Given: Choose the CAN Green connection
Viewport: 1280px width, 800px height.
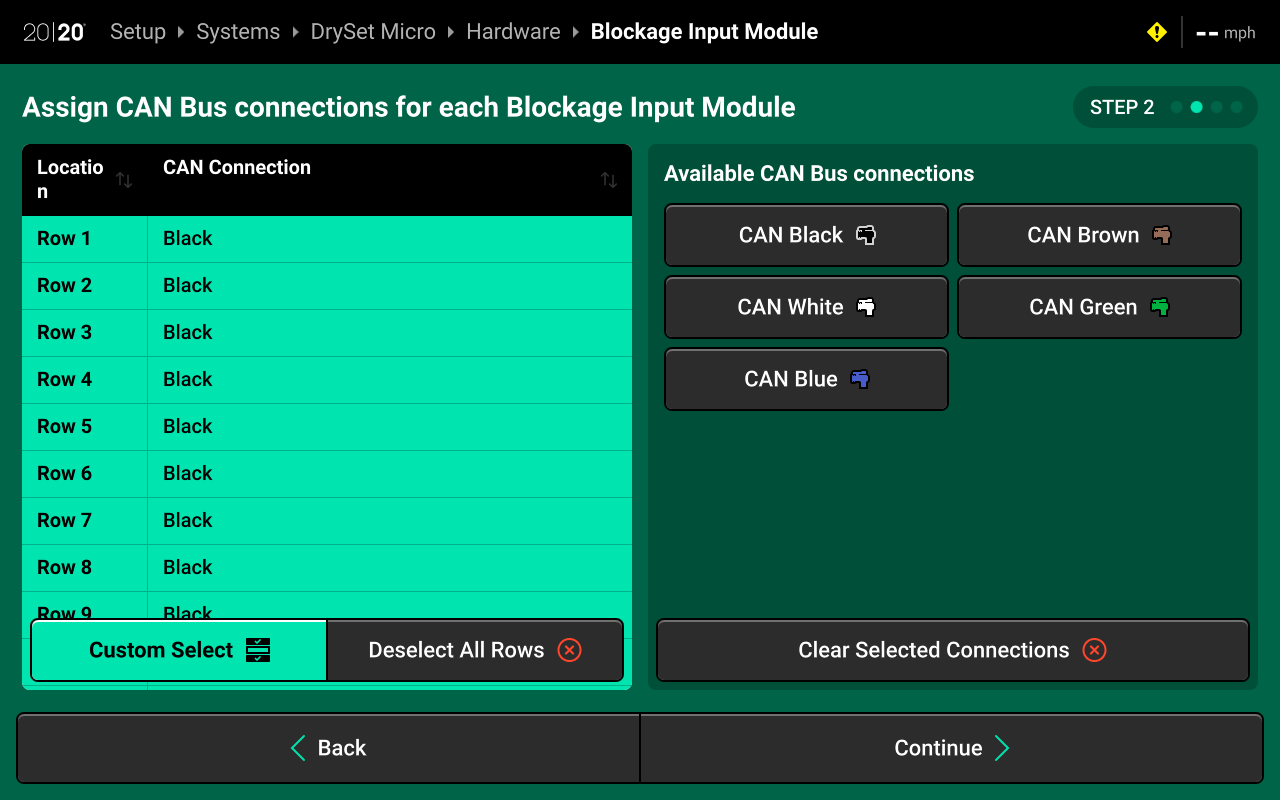Looking at the screenshot, I should pyautogui.click(x=1099, y=308).
